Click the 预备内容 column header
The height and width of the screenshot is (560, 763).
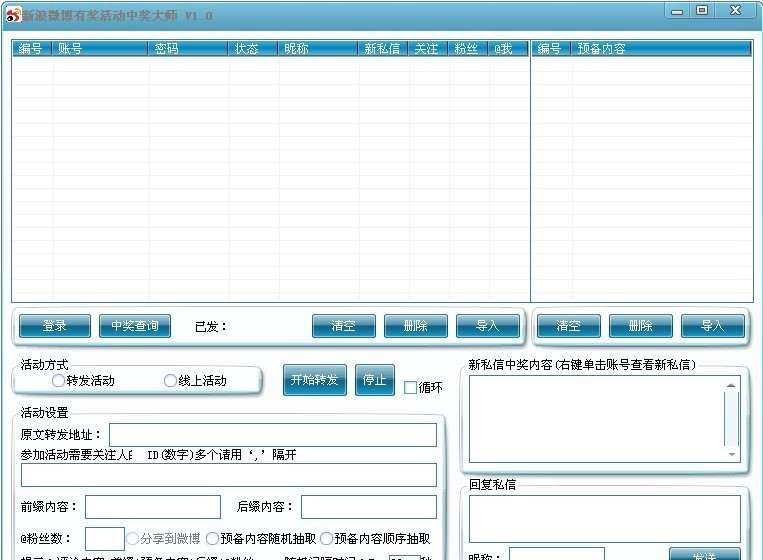coord(661,49)
